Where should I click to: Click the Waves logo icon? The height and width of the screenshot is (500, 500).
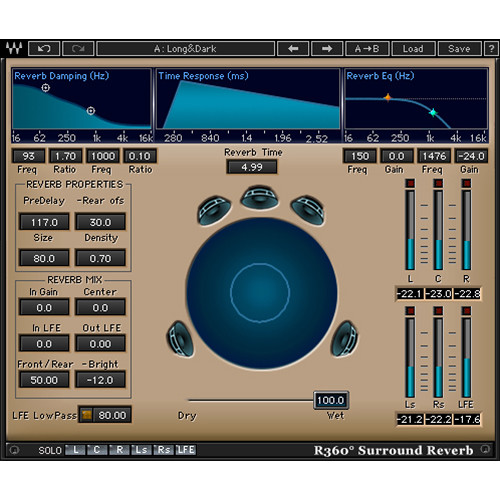click(x=14, y=49)
